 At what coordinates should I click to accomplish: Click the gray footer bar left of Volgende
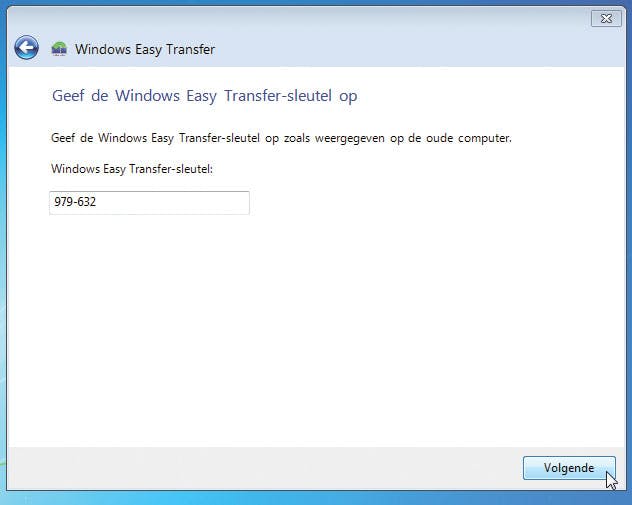click(262, 468)
